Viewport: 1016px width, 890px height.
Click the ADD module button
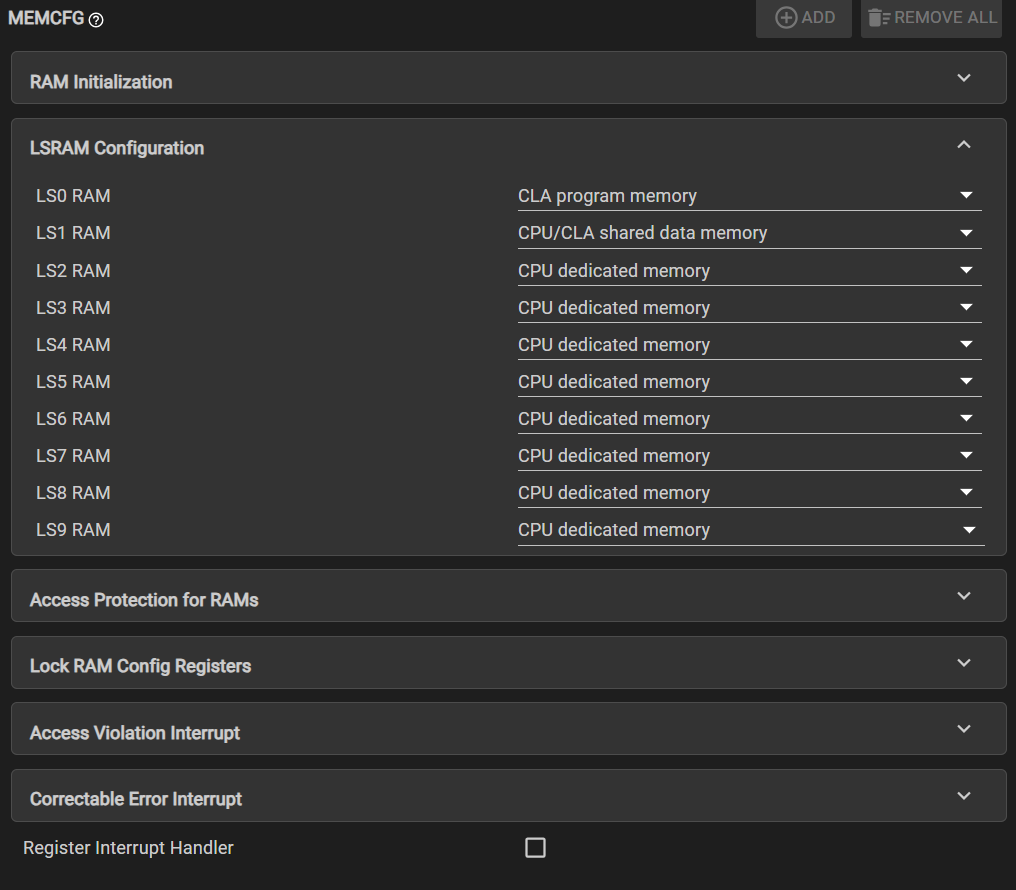click(x=804, y=18)
